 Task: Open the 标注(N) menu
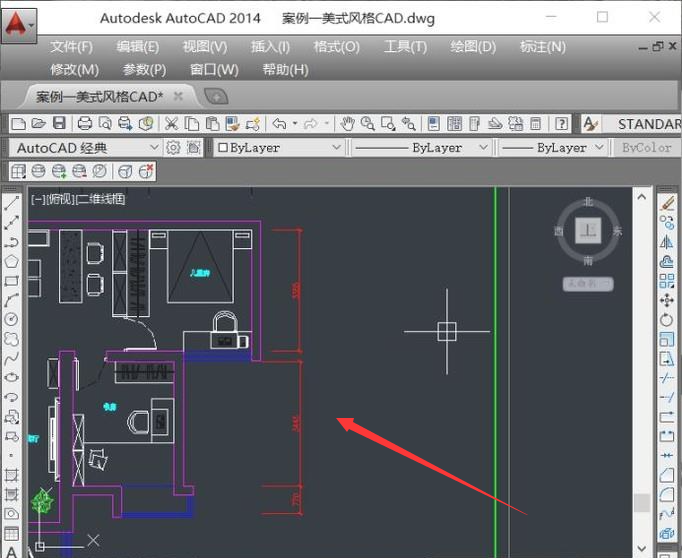542,47
